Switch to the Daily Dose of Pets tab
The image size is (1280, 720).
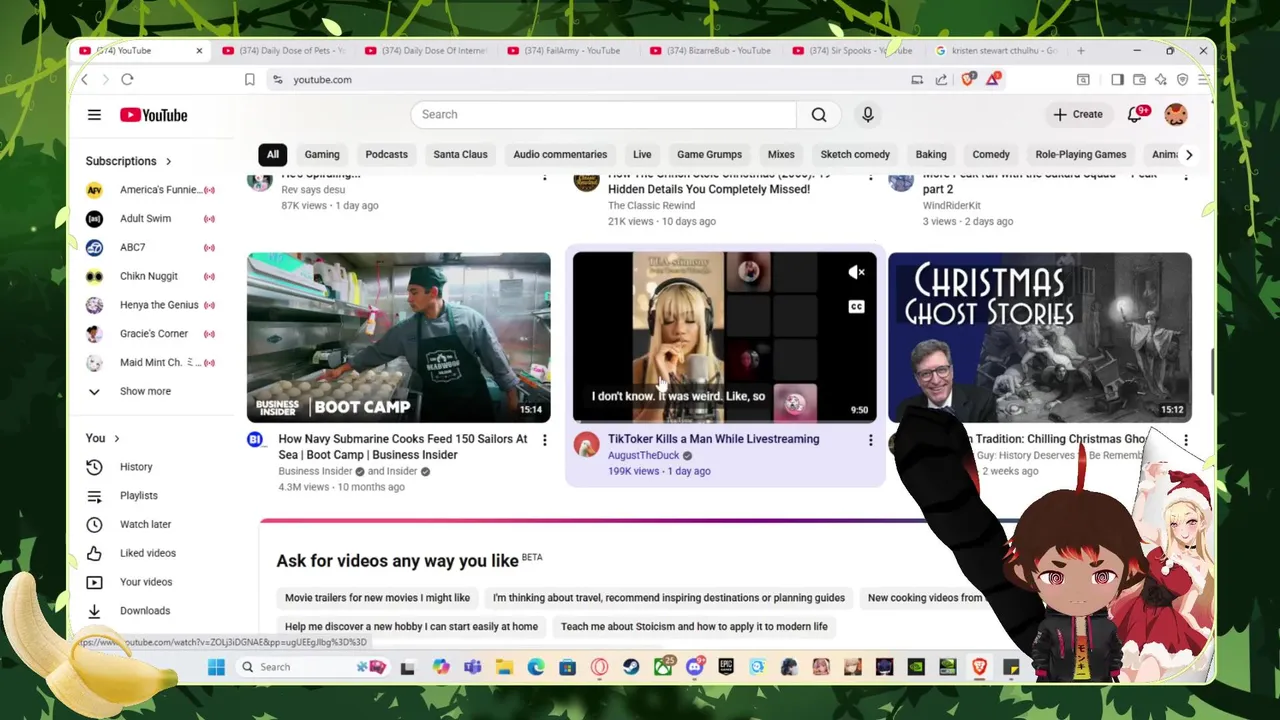285,51
